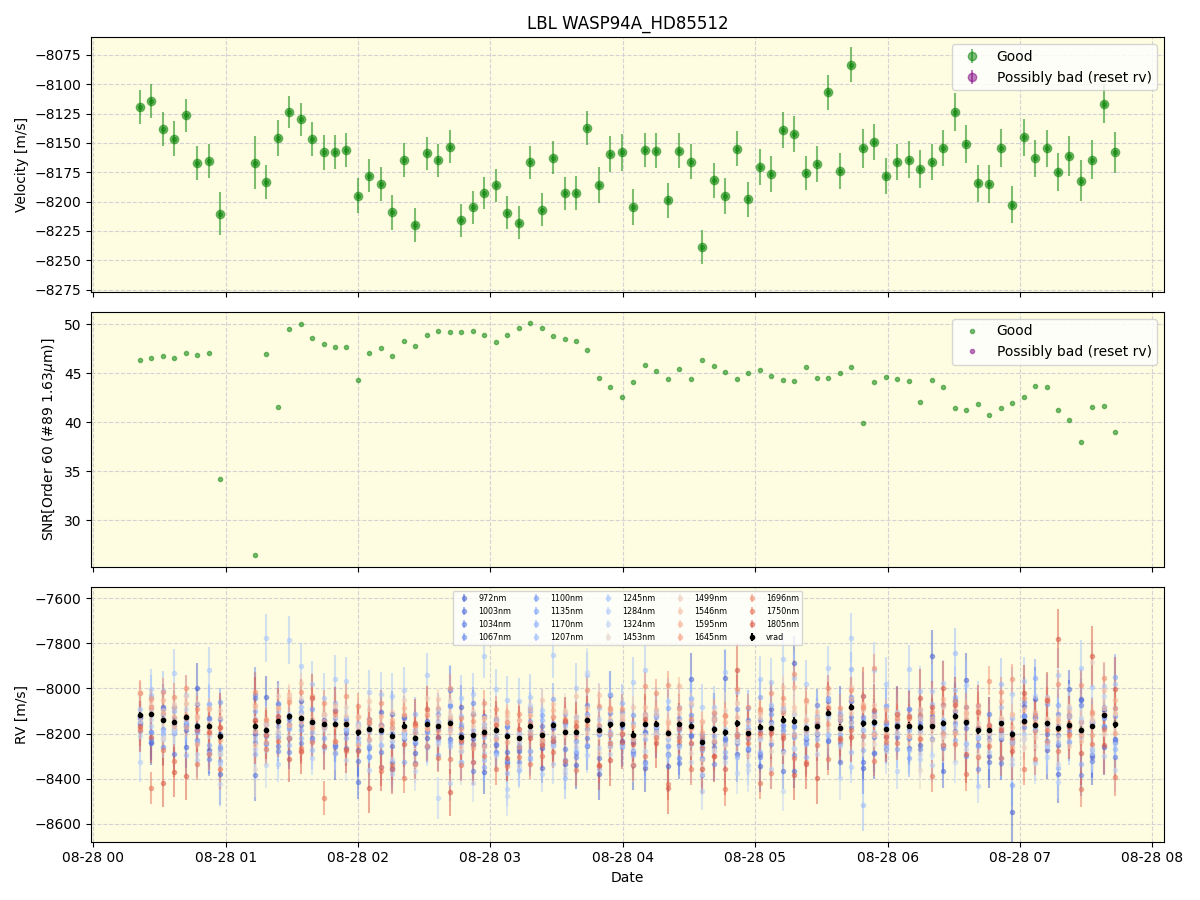
Task: Click the green Good marker in SNR legend
Action: tap(972, 331)
